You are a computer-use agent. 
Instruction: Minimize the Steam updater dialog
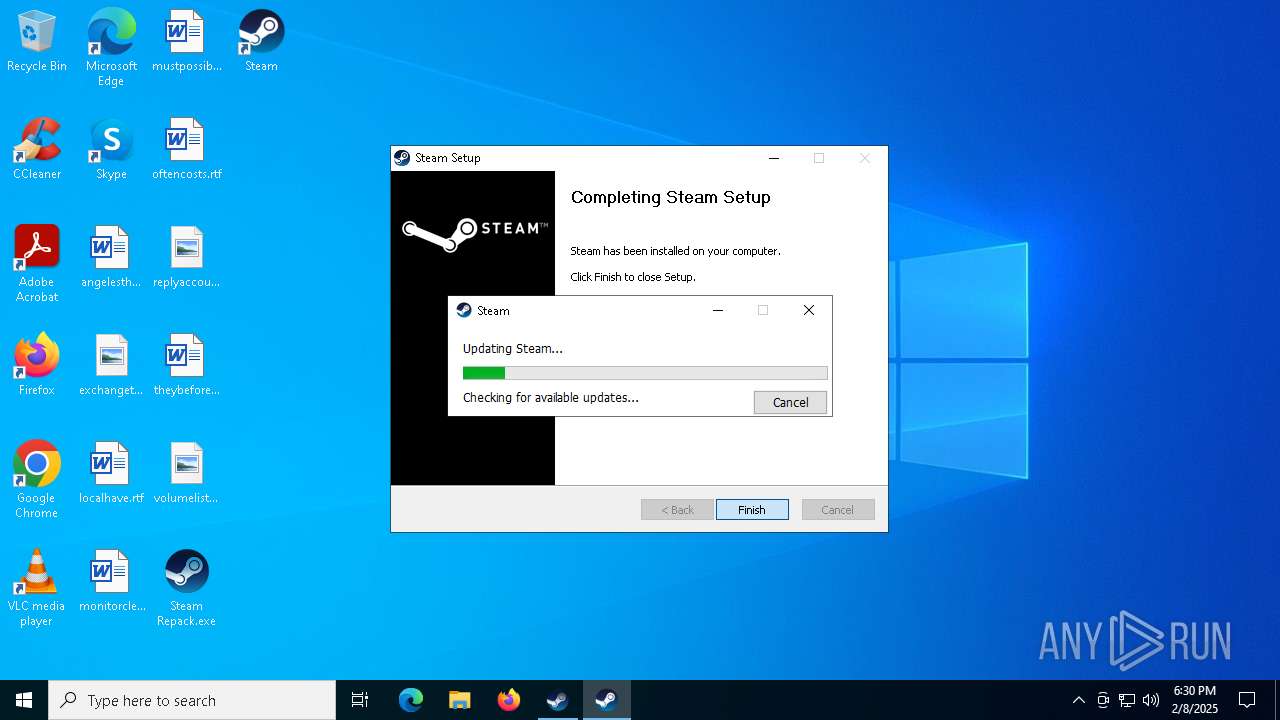tap(717, 311)
